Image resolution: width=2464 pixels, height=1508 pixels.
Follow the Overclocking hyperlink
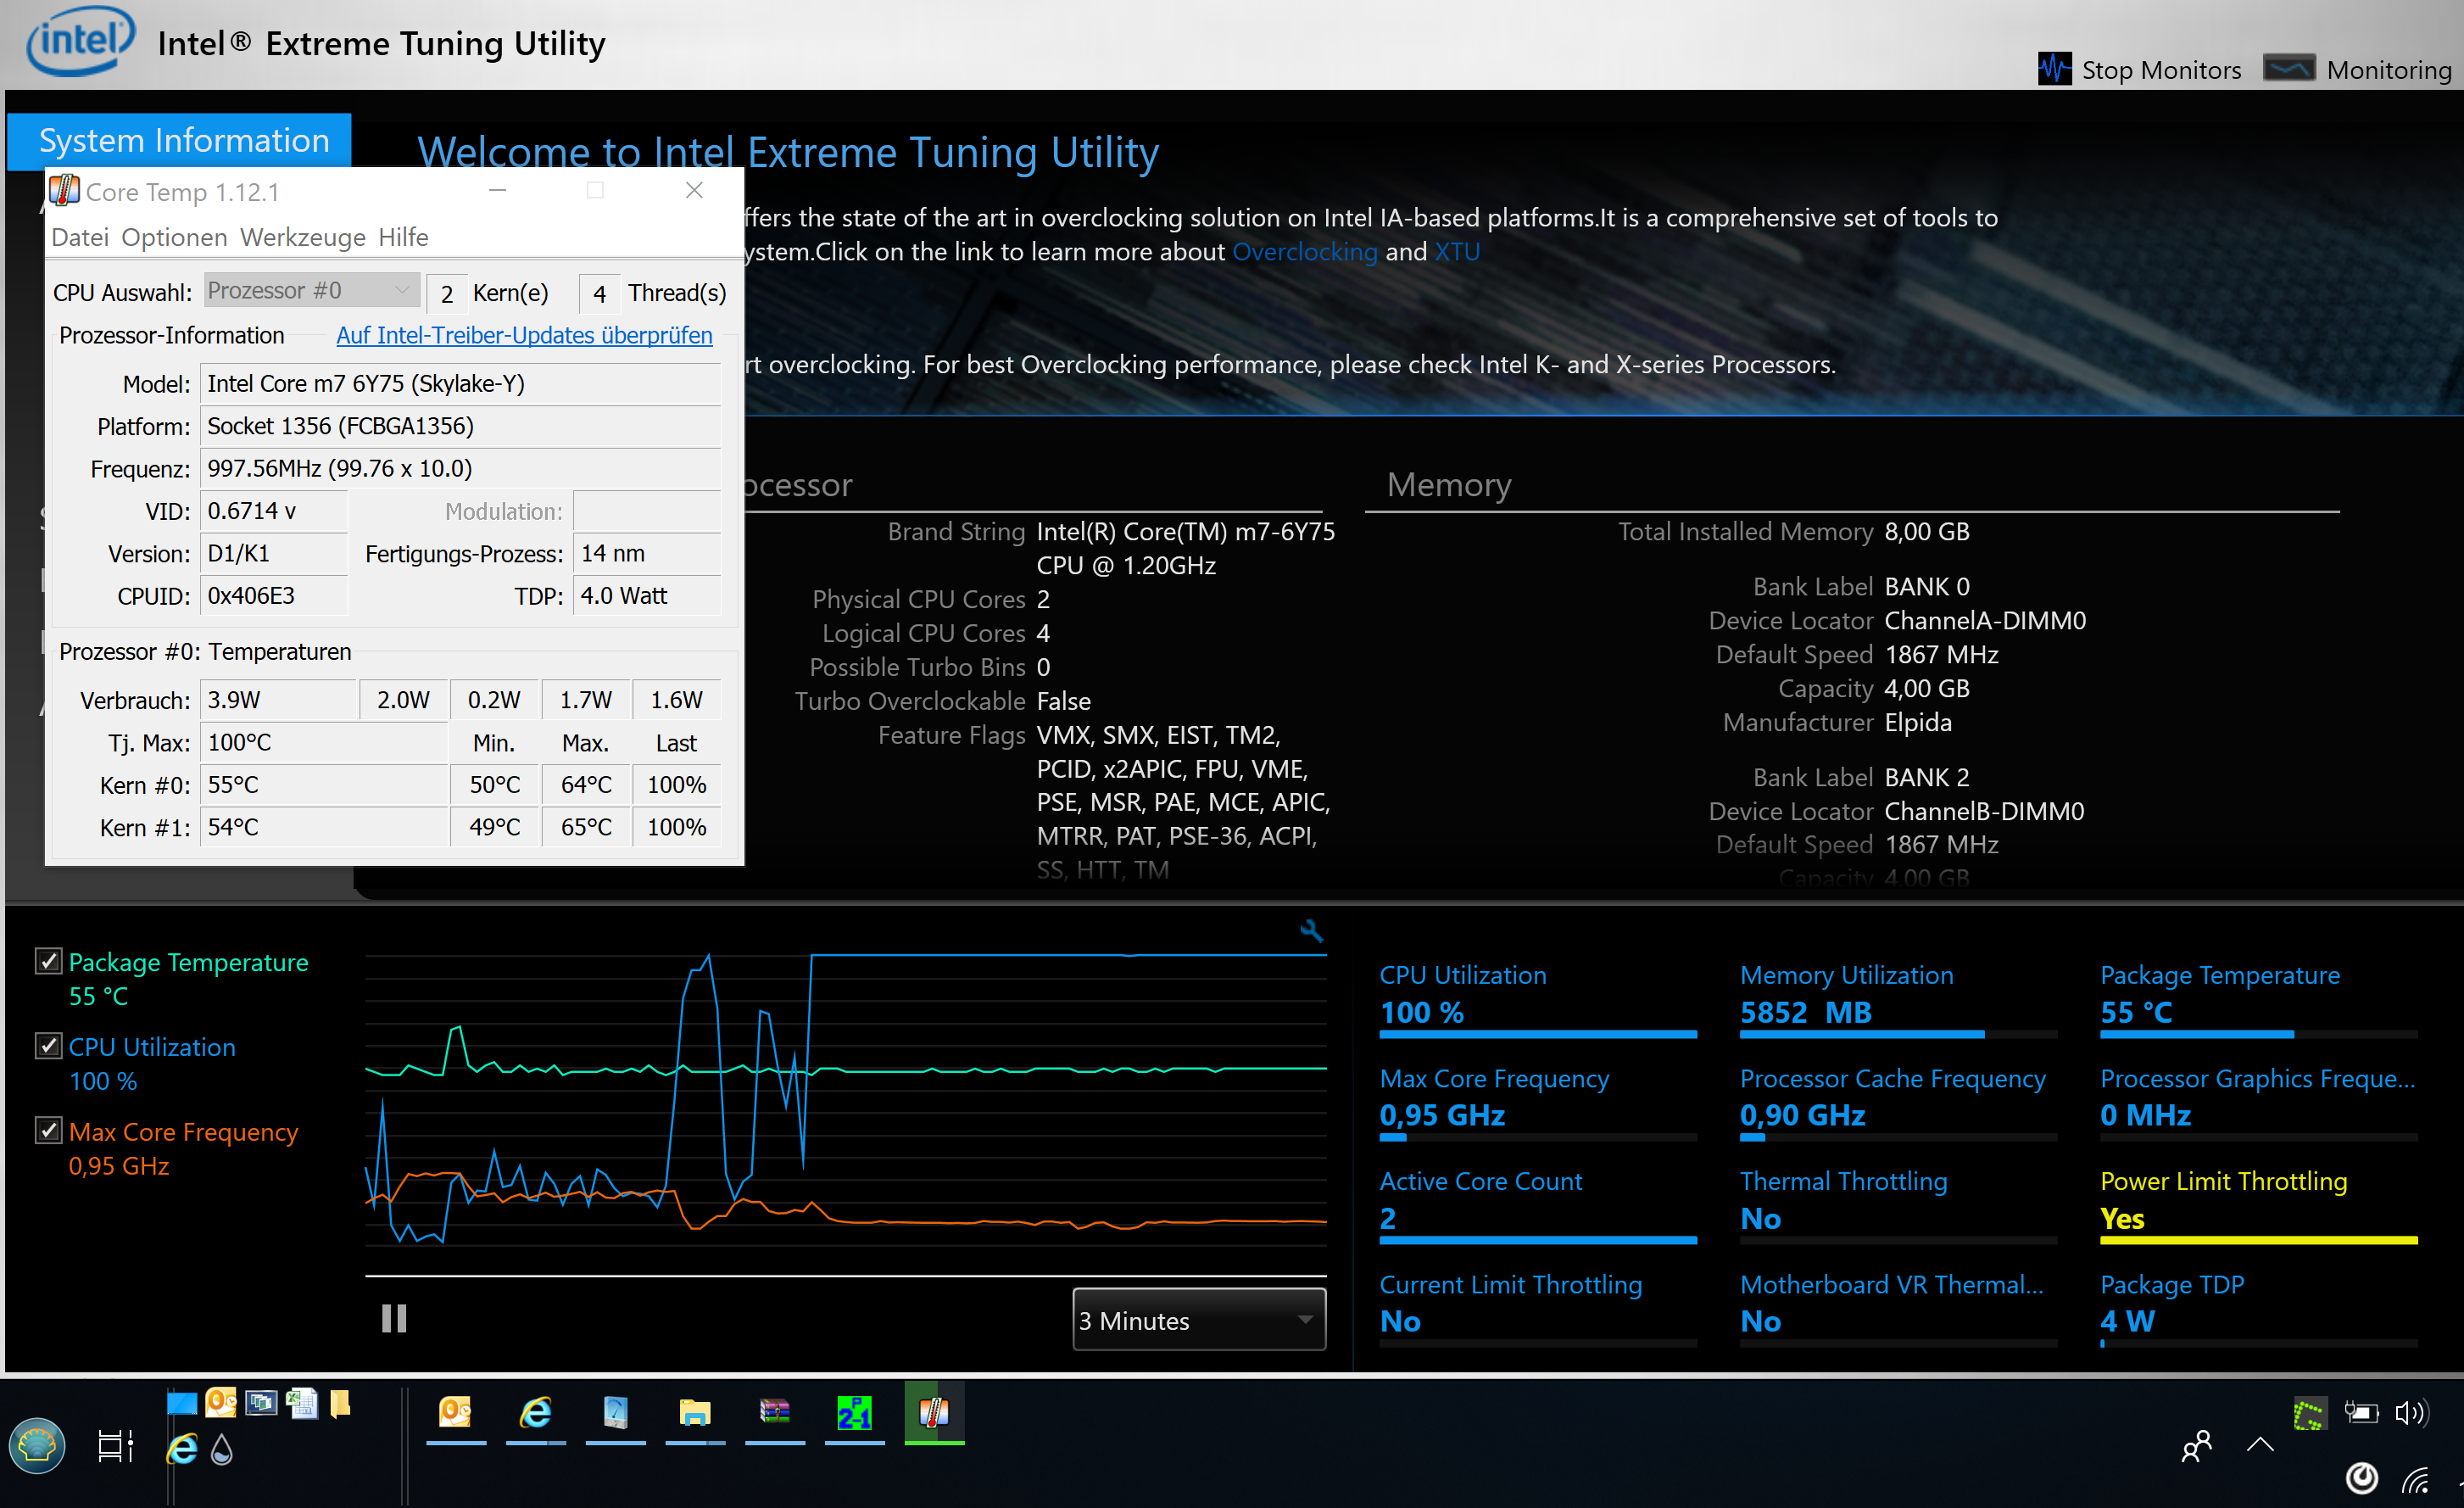coord(1305,251)
